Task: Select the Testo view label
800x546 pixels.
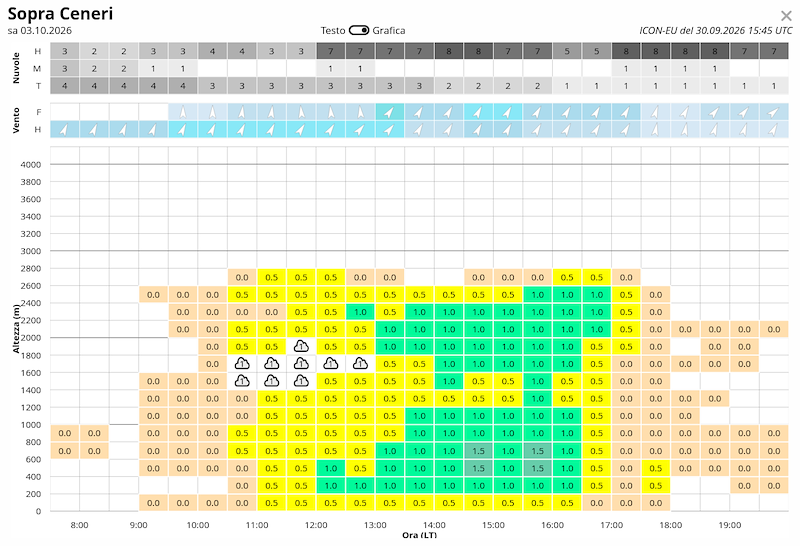Action: click(333, 31)
